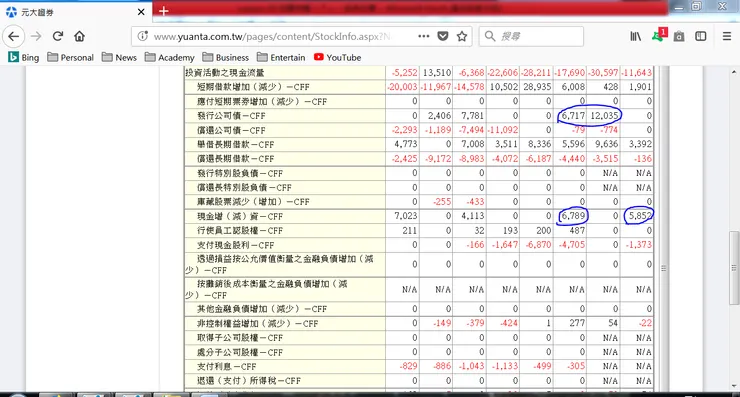Select the 投資活動之現金流量 row label
The image size is (740, 397).
[224, 73]
